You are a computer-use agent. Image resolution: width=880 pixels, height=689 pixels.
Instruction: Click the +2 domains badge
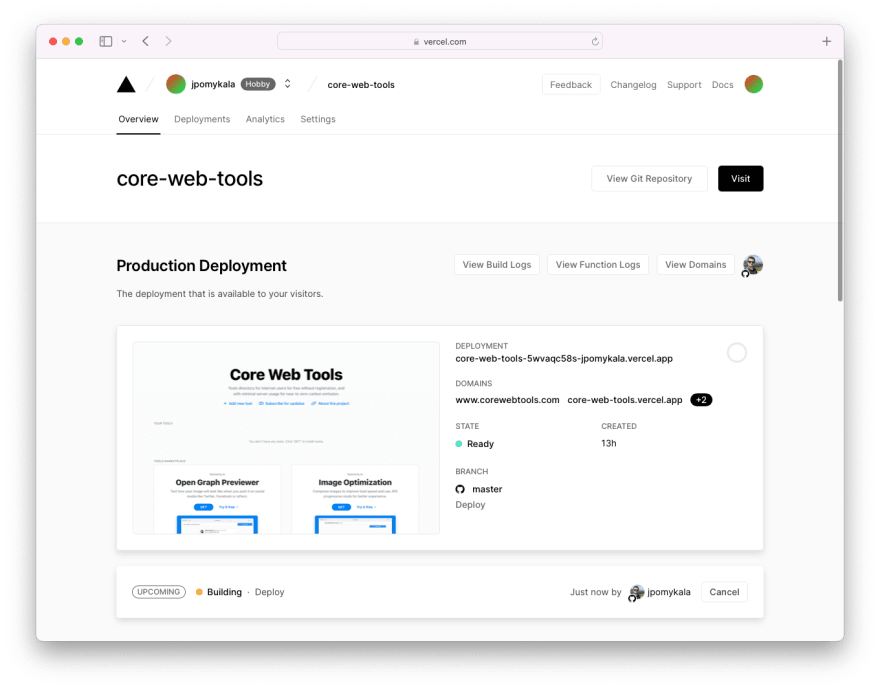pos(701,400)
